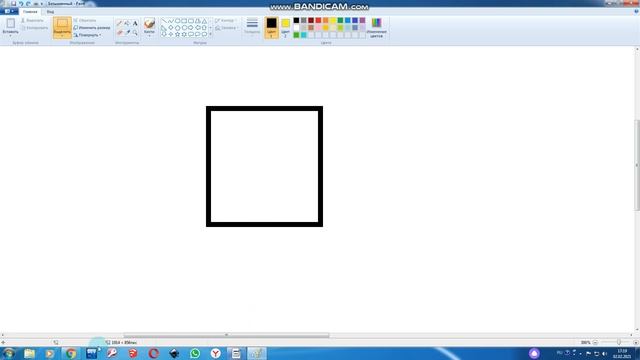Pick the black palette swatch

coord(296,20)
